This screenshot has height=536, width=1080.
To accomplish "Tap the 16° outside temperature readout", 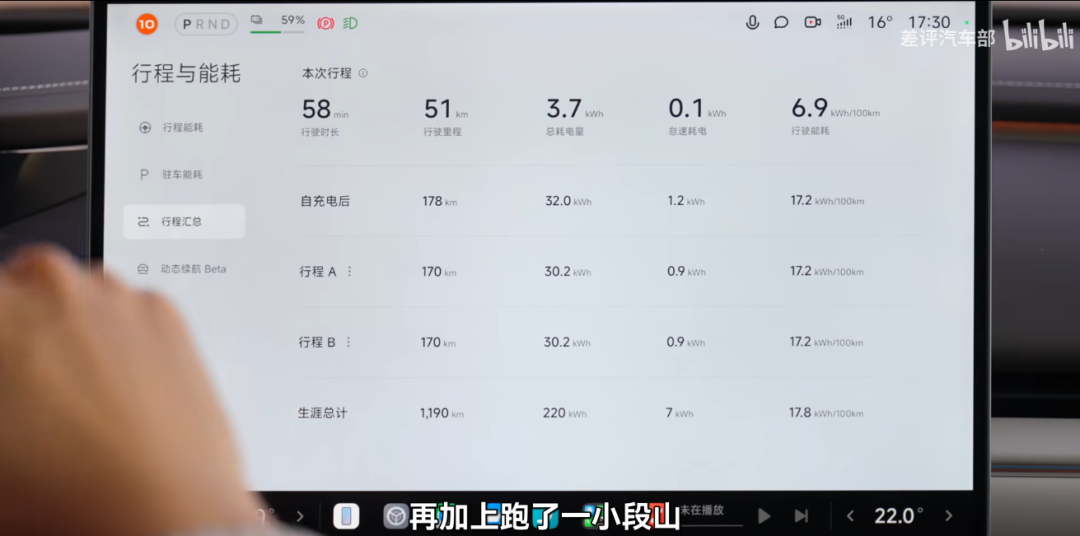I will (880, 23).
